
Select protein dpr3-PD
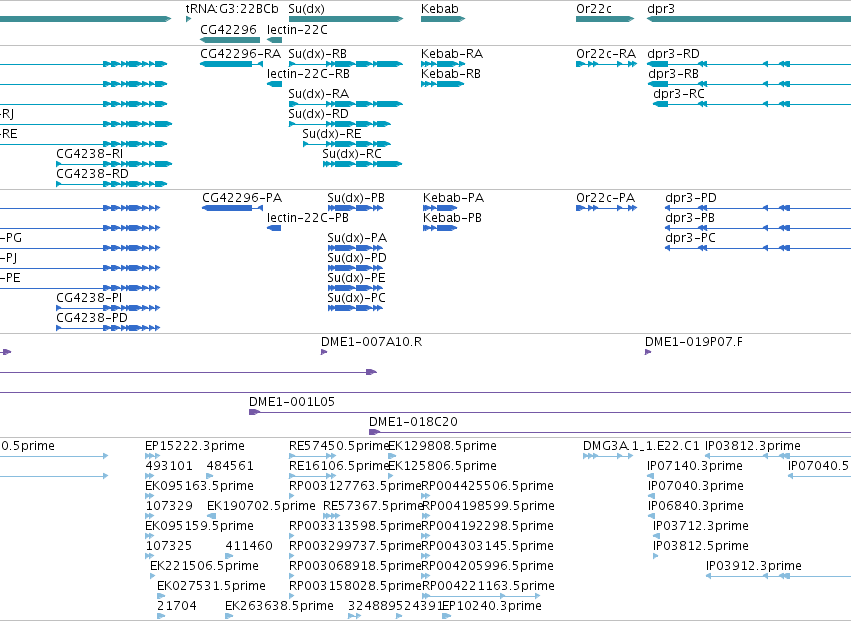pos(691,198)
